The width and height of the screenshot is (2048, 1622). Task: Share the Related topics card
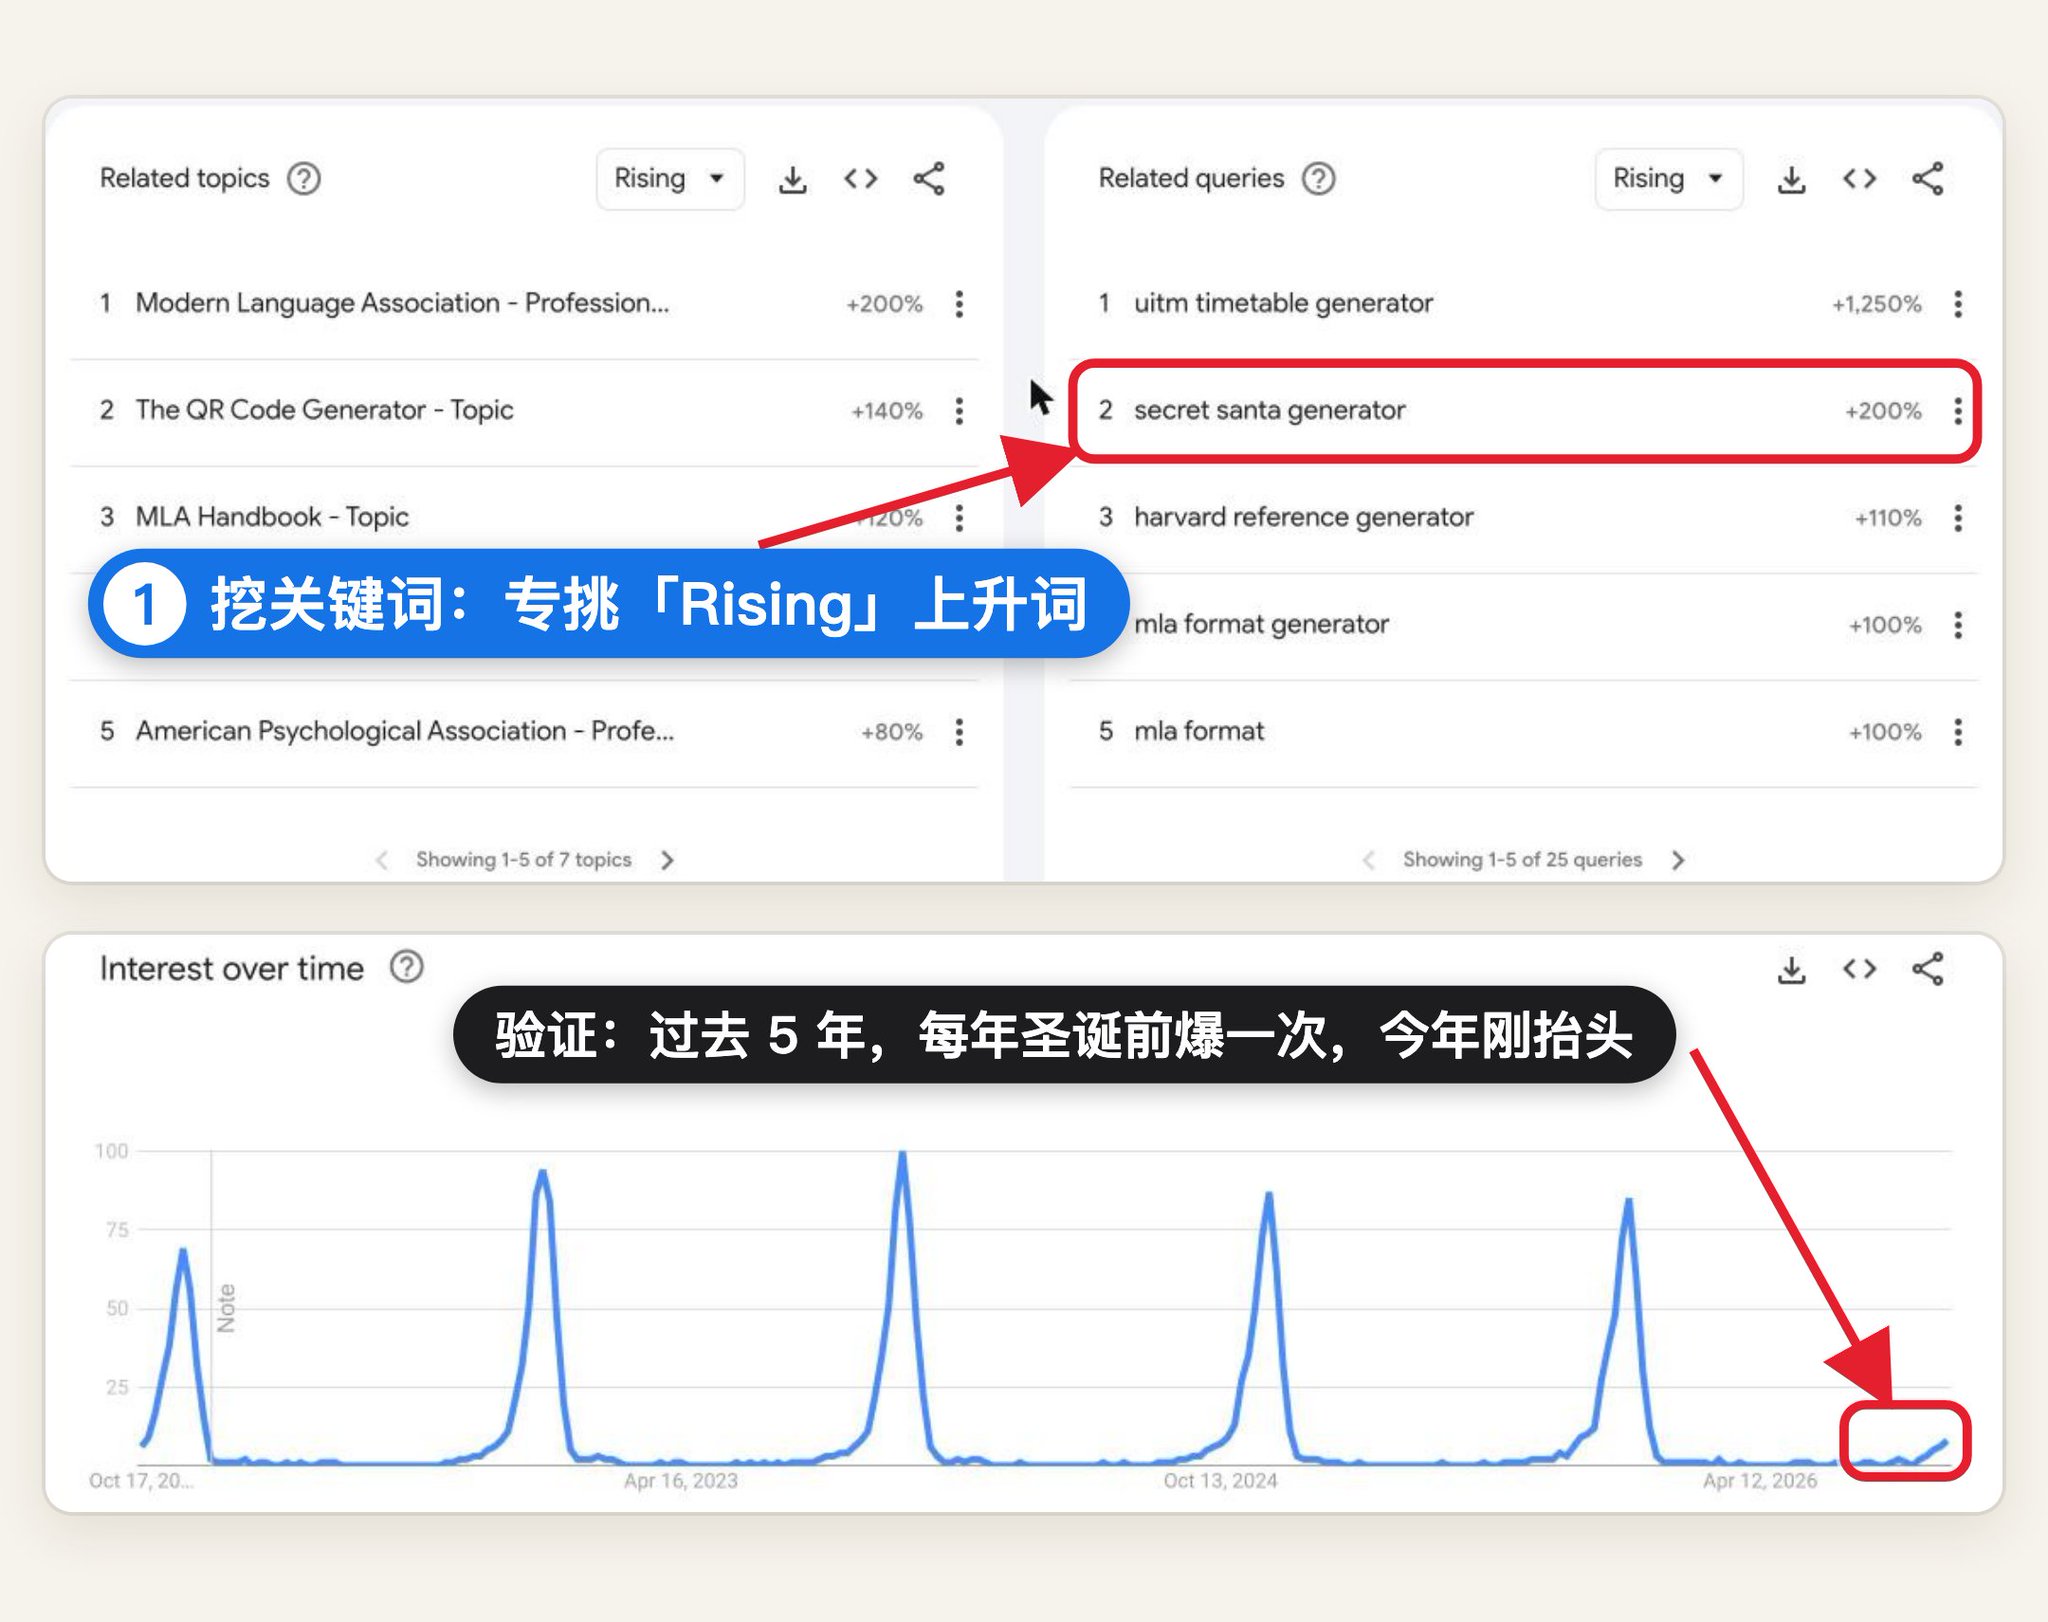[928, 179]
